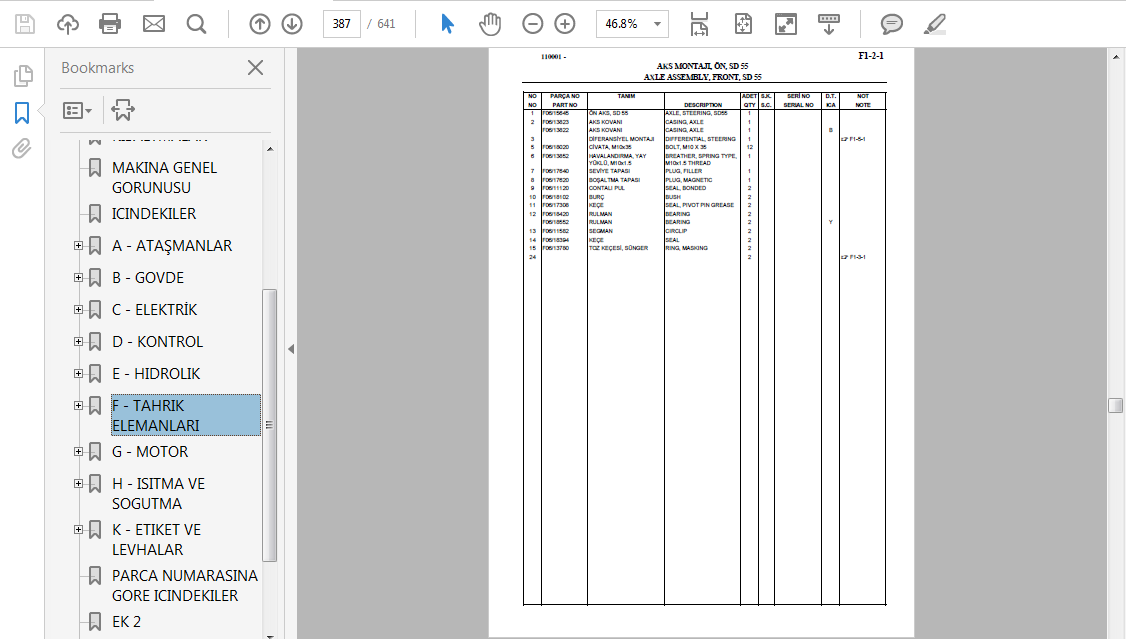Toggle the Bookmarks sidebar panel

click(22, 113)
